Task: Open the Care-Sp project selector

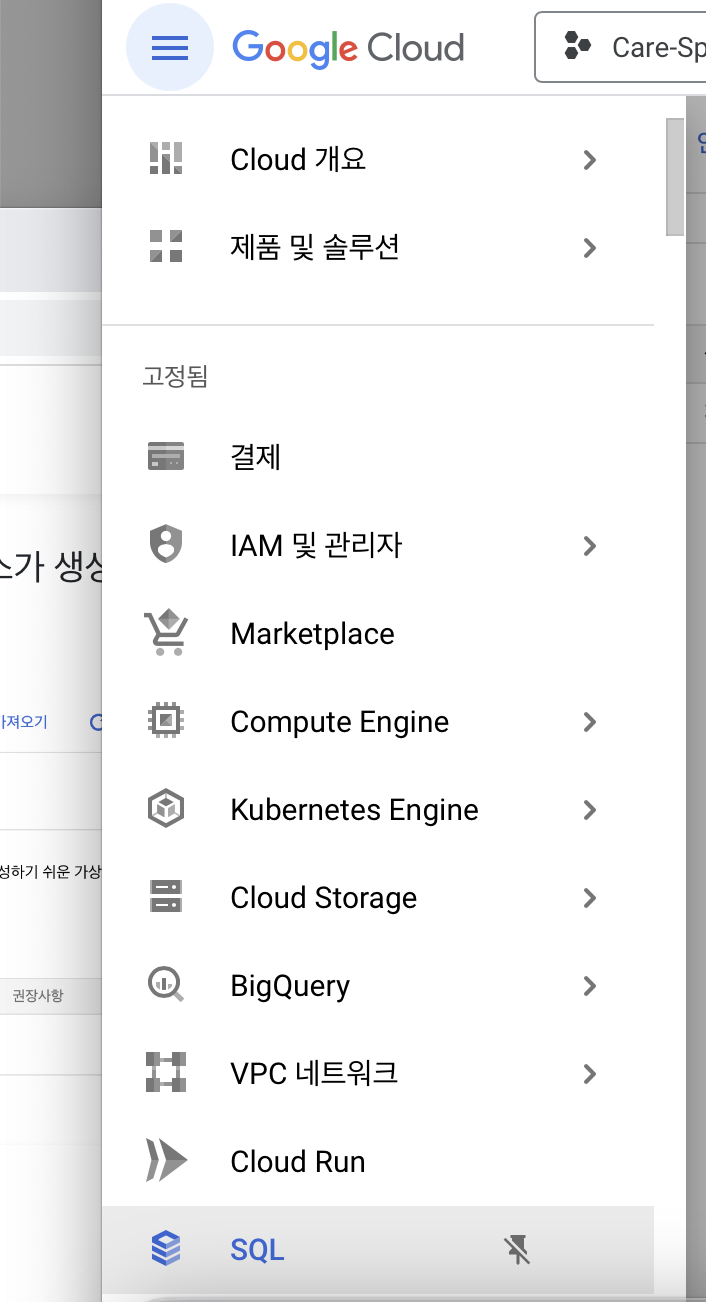Action: coord(621,47)
